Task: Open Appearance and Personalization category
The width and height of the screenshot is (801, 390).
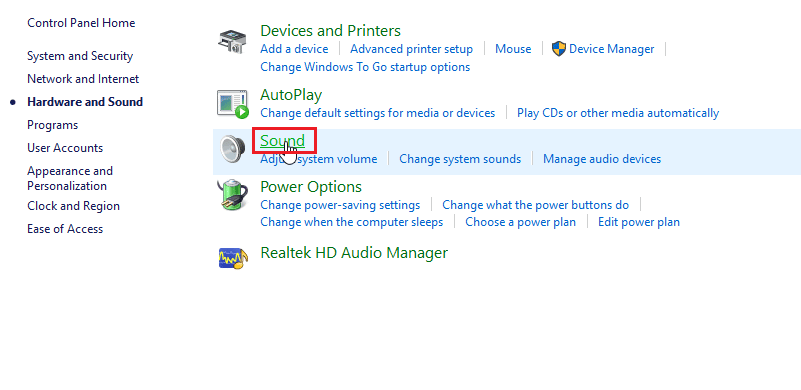Action: (70, 178)
